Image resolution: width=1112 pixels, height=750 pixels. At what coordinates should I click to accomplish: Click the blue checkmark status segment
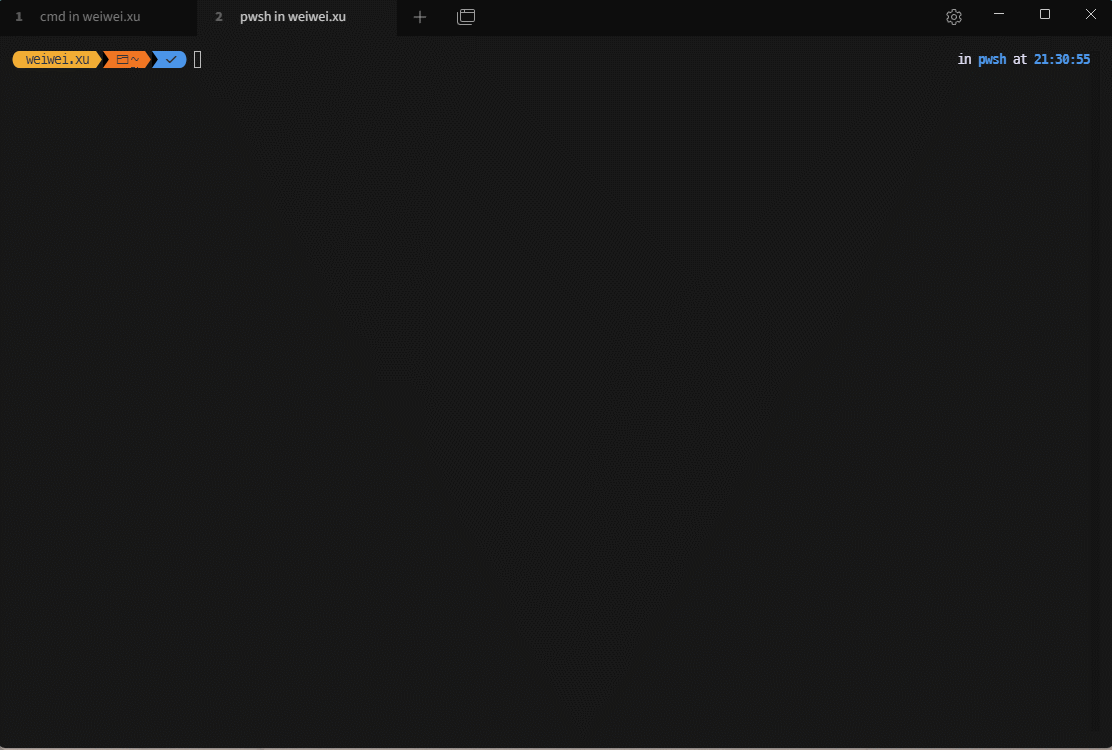coord(171,60)
